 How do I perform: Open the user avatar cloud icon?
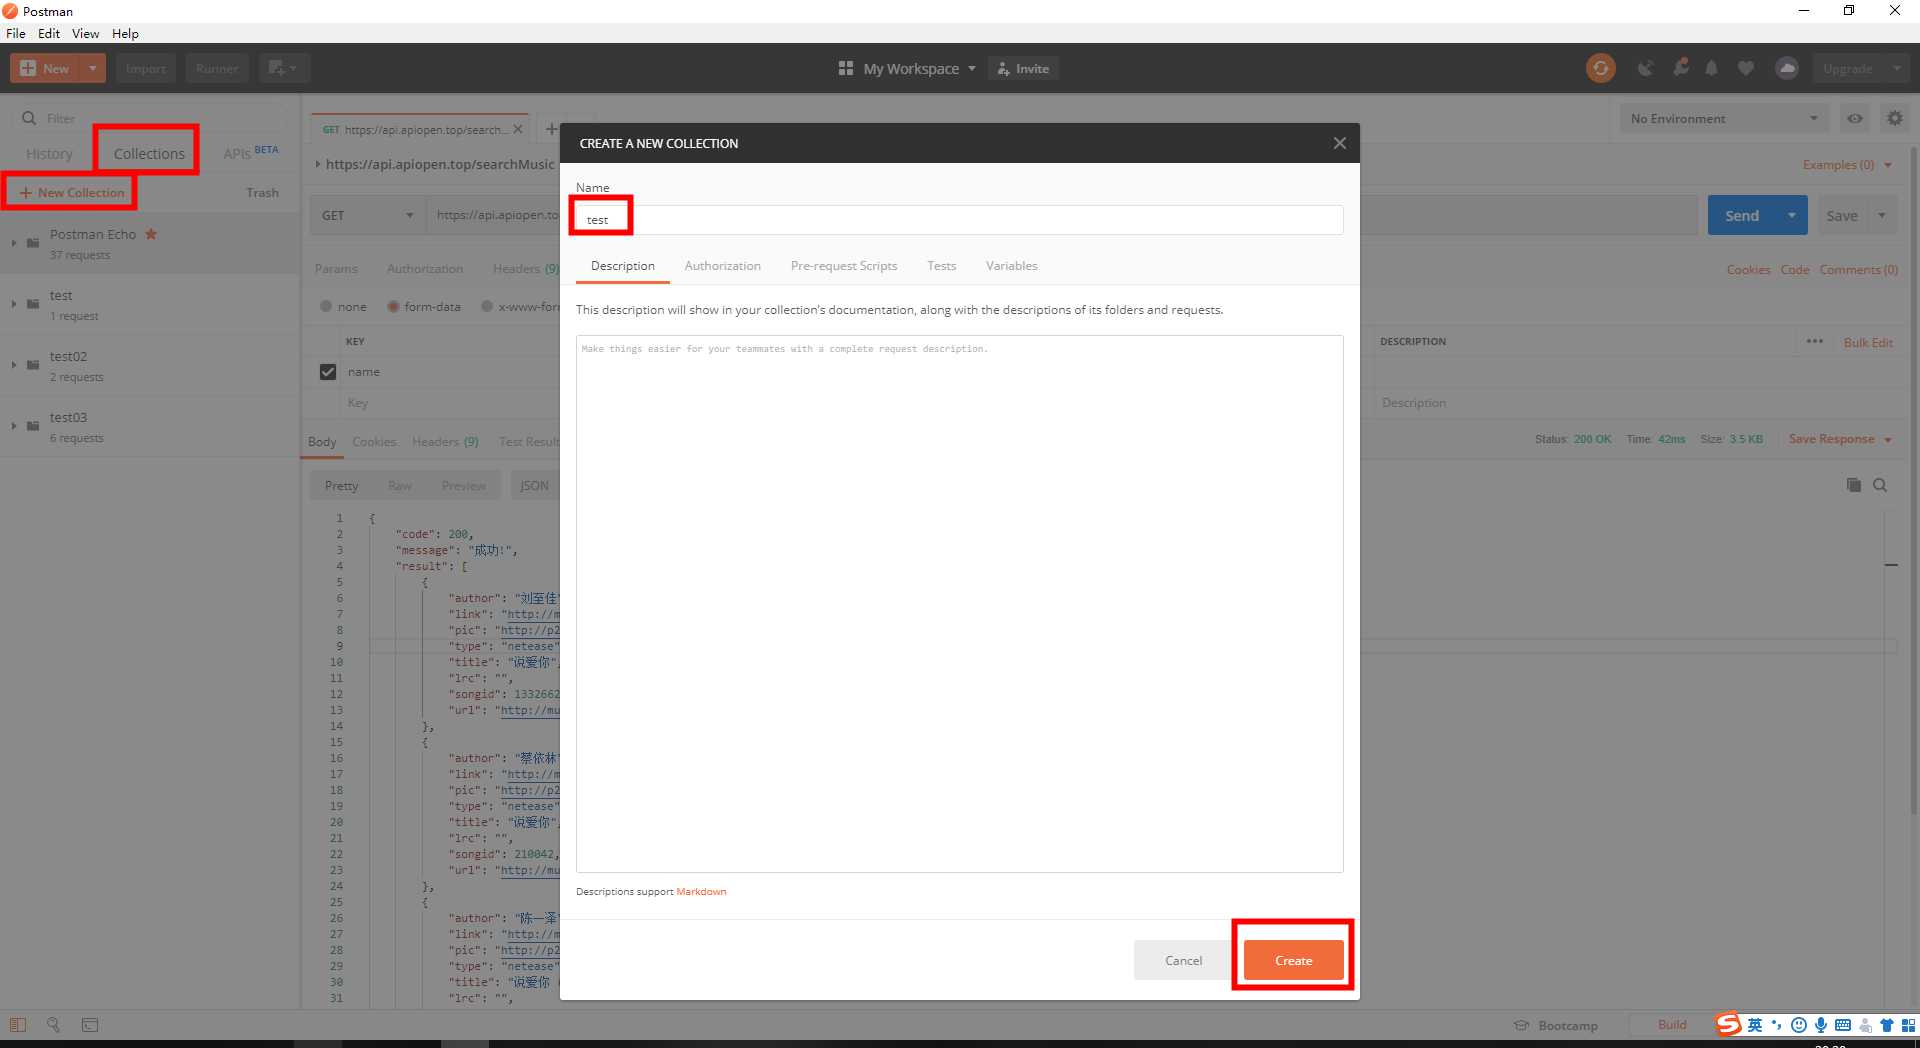[x=1787, y=68]
